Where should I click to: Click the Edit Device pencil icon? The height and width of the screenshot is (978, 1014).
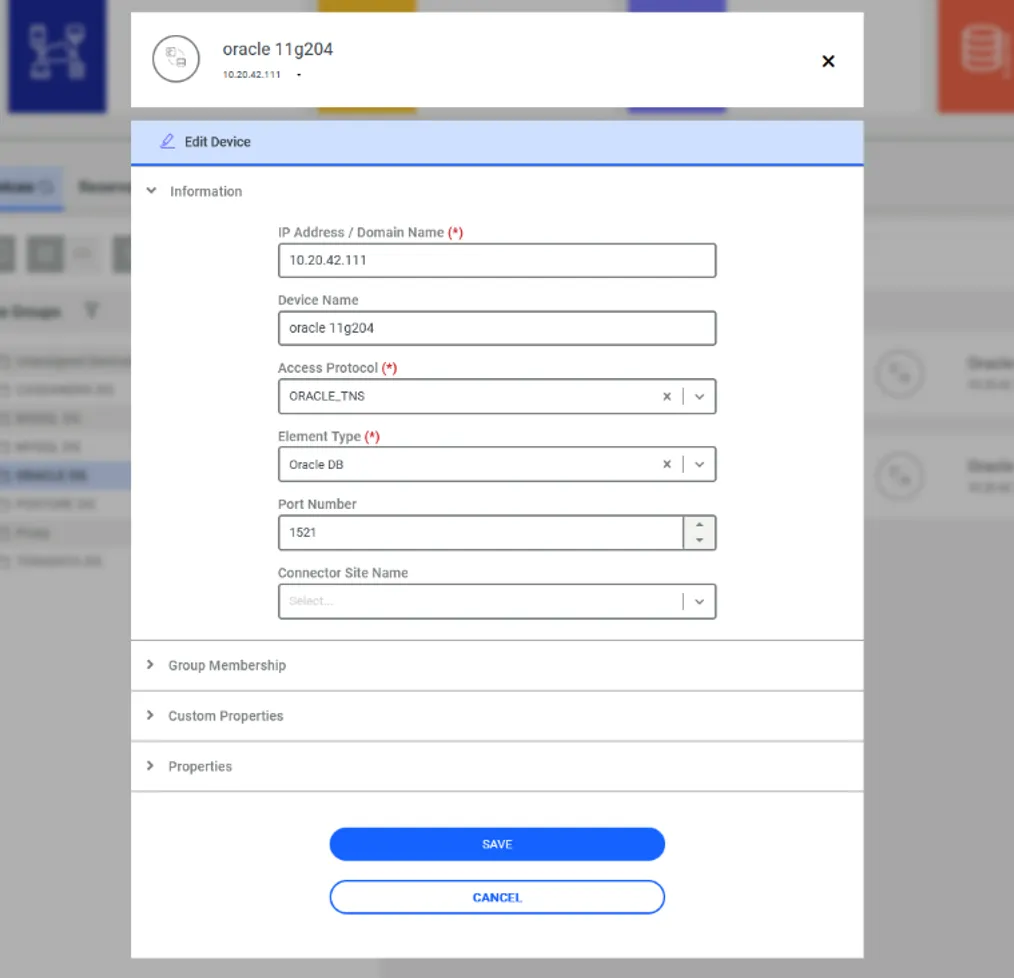[x=167, y=141]
